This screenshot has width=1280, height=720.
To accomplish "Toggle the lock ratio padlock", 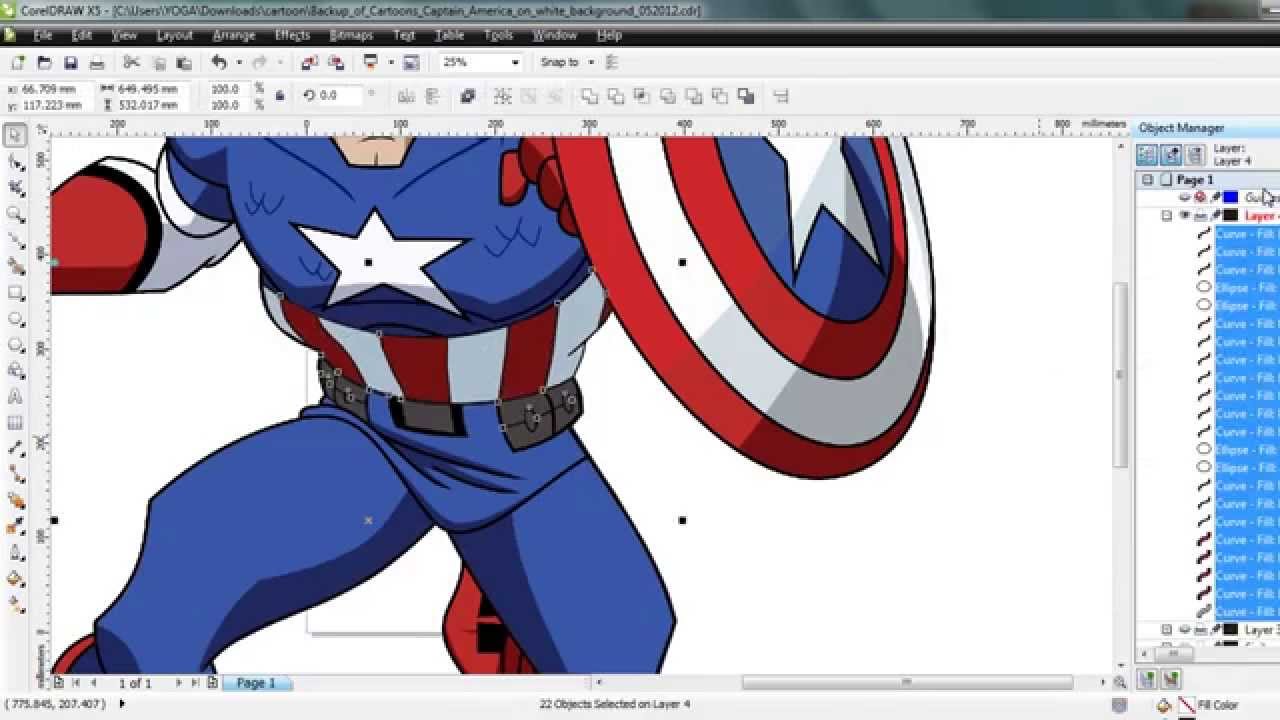I will (x=279, y=96).
